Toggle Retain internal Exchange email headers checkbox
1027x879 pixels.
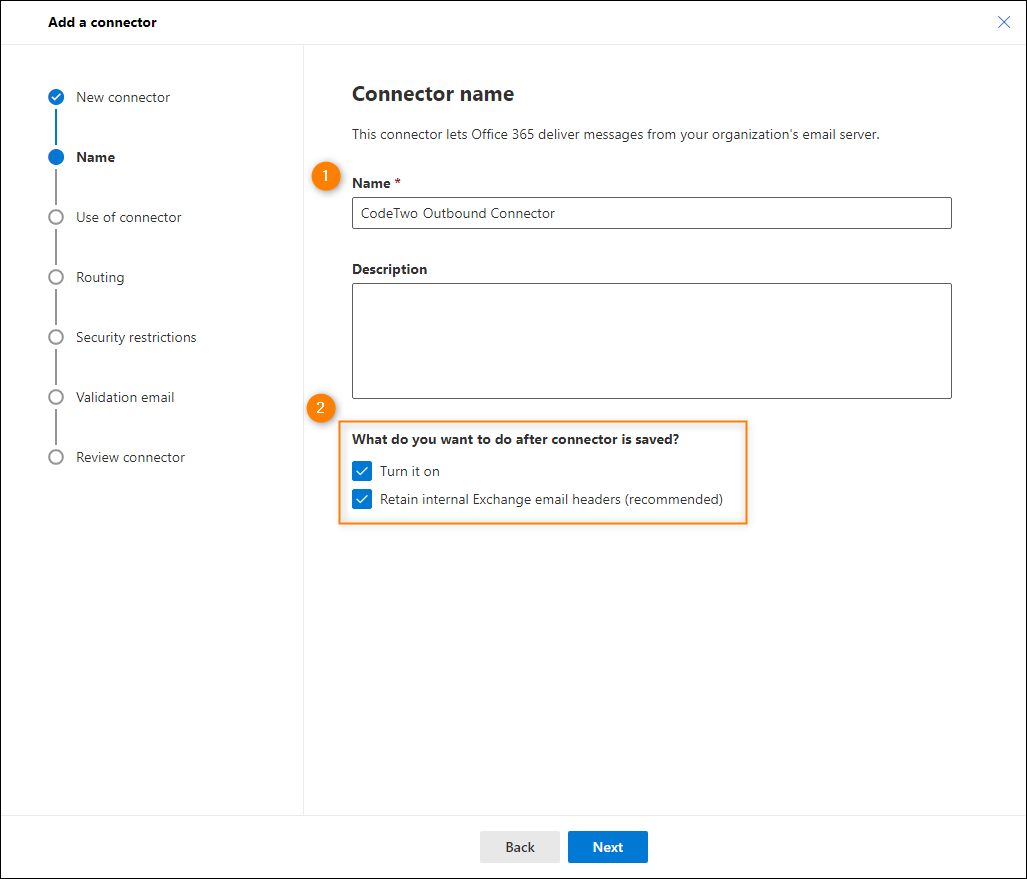362,499
